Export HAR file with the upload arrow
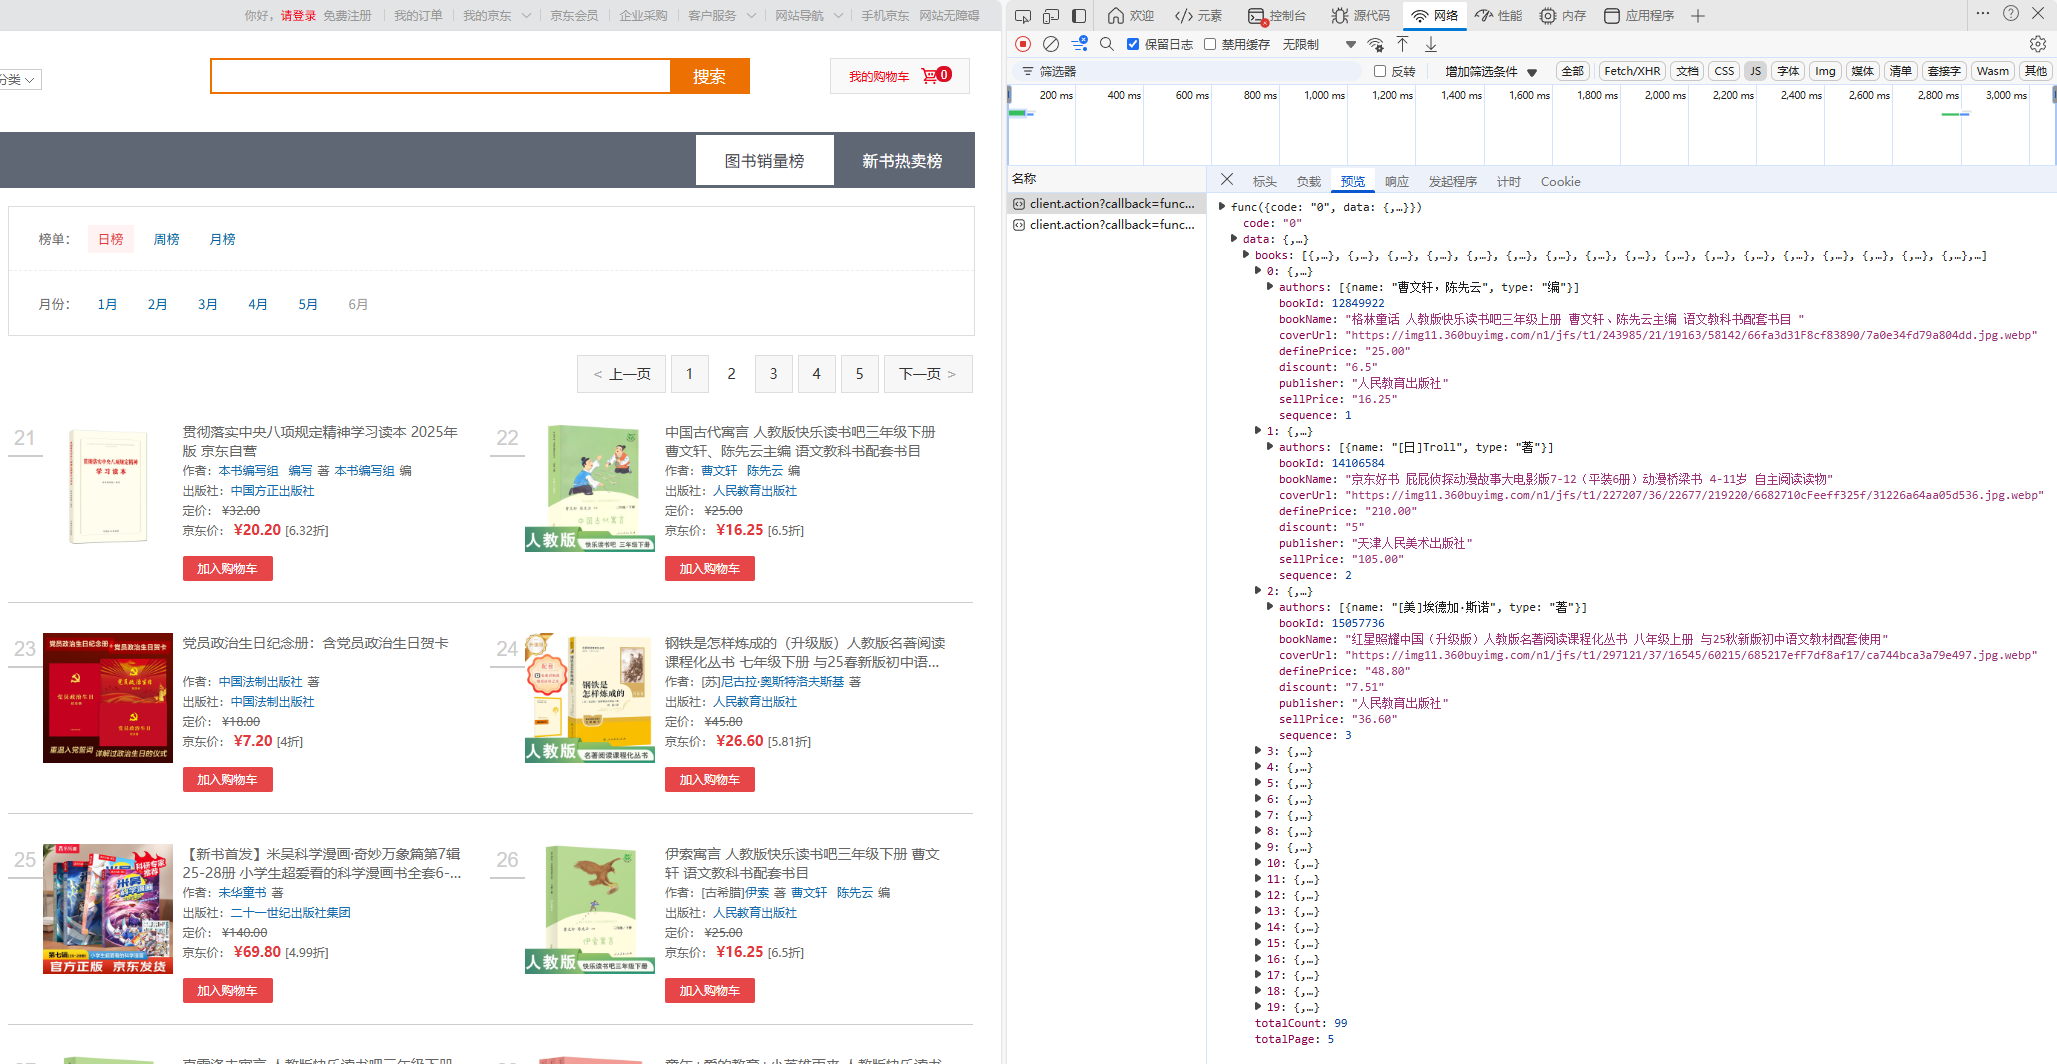The image size is (2057, 1064). pos(1402,44)
